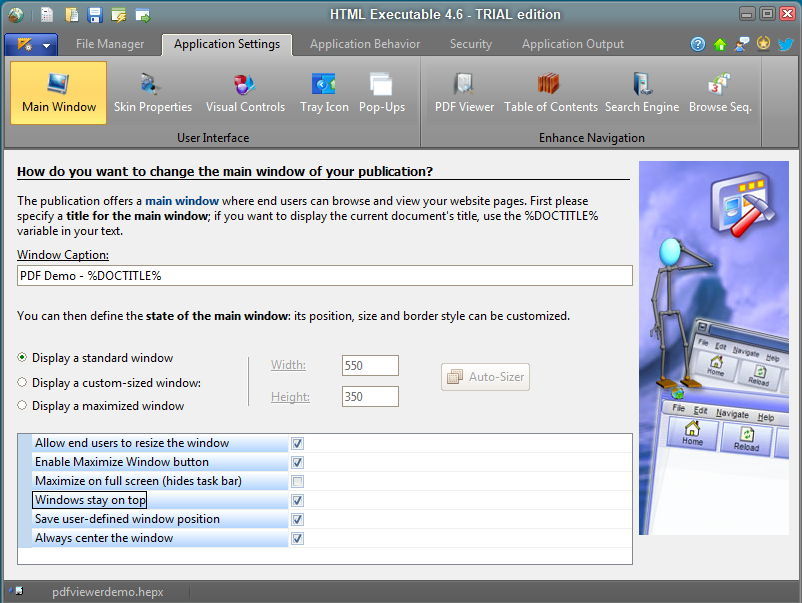The width and height of the screenshot is (802, 603).
Task: Click 'Save user-defined window position' label
Action: 127,519
